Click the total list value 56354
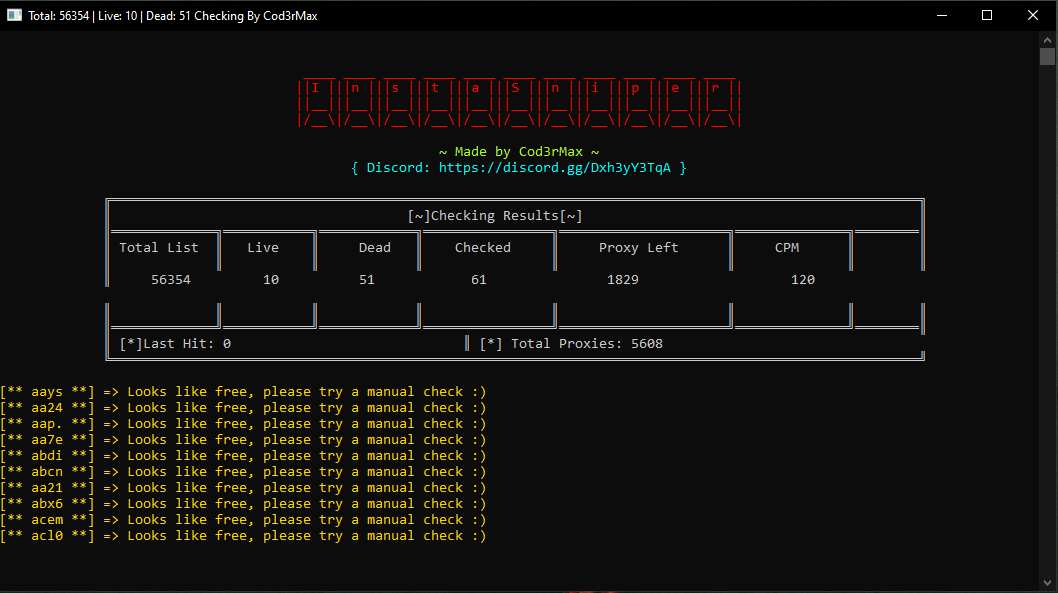Screen dimensions: 1058x593 (x=171, y=279)
